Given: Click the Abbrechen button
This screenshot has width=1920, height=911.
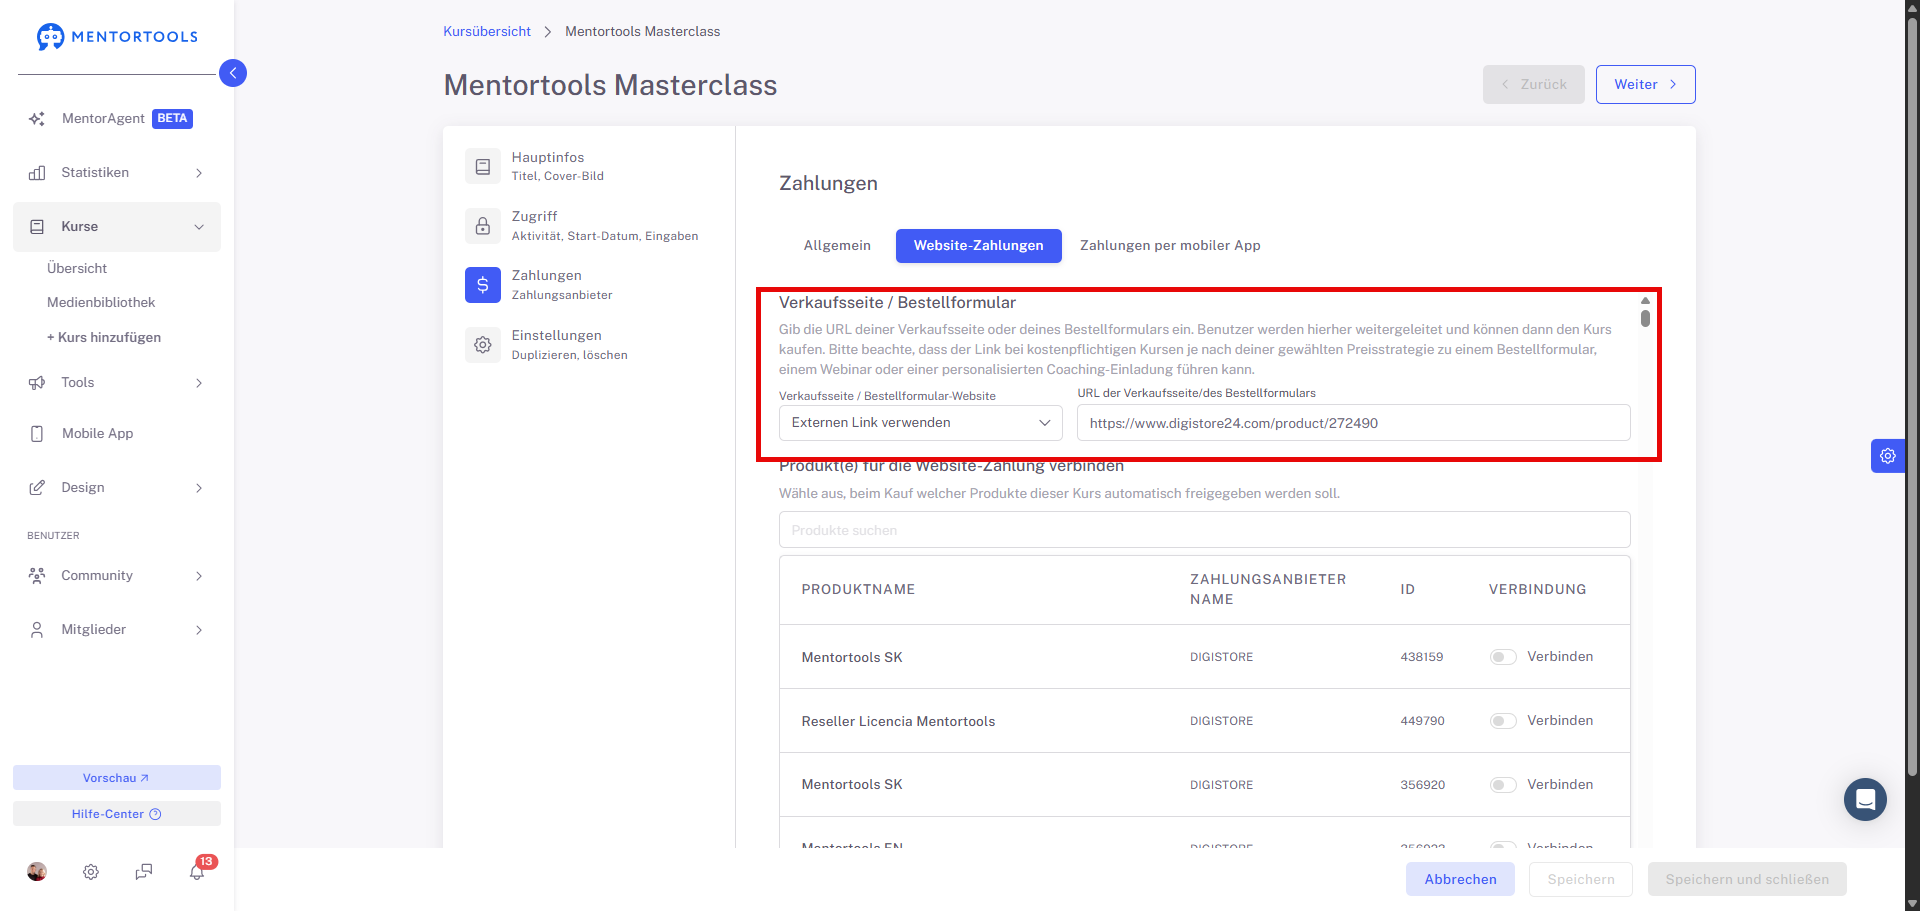Looking at the screenshot, I should [1460, 880].
